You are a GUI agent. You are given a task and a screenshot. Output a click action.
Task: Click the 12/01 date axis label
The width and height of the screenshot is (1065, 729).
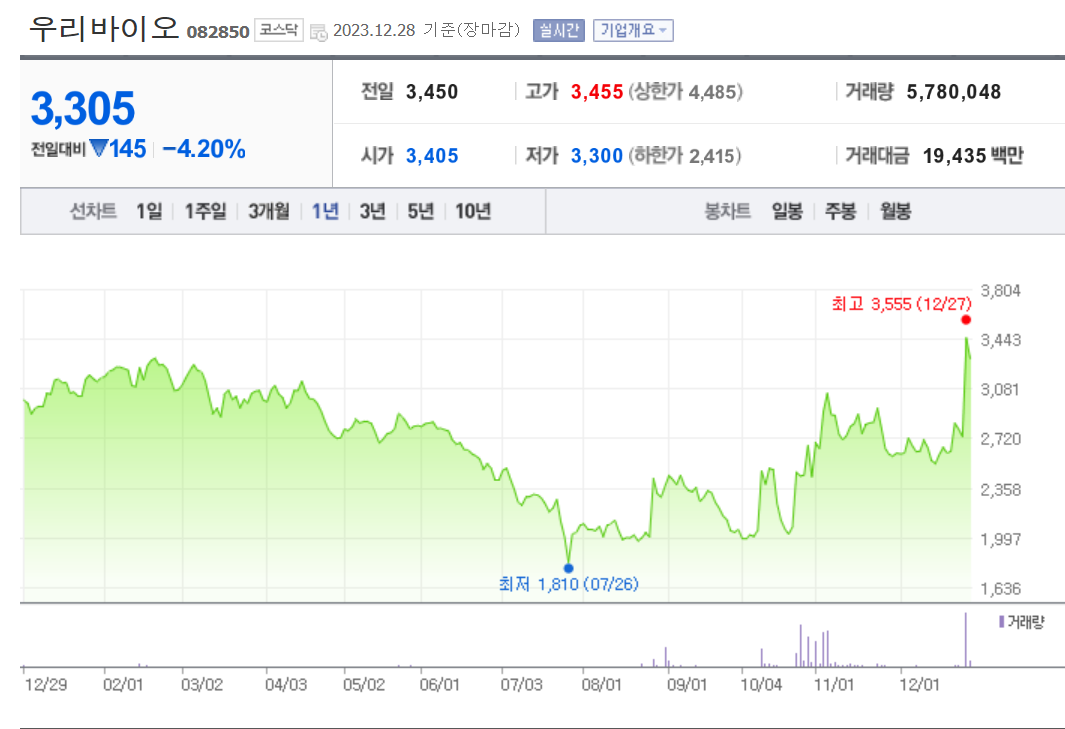point(920,684)
